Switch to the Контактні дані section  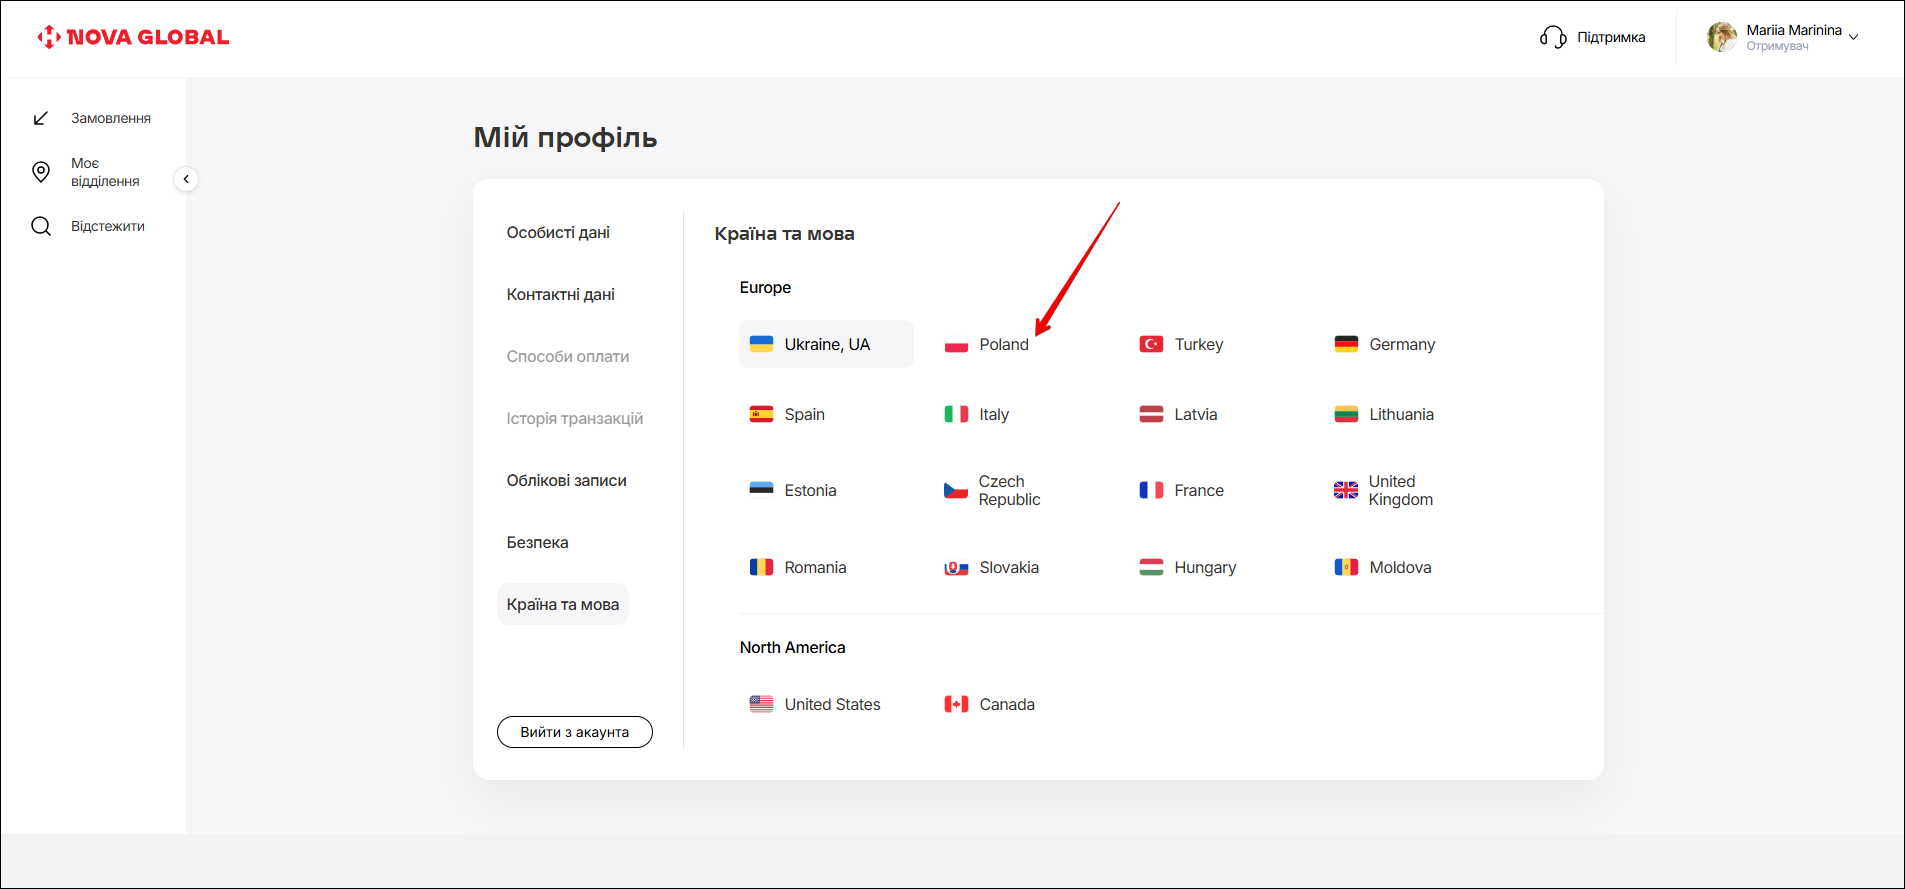coord(560,295)
